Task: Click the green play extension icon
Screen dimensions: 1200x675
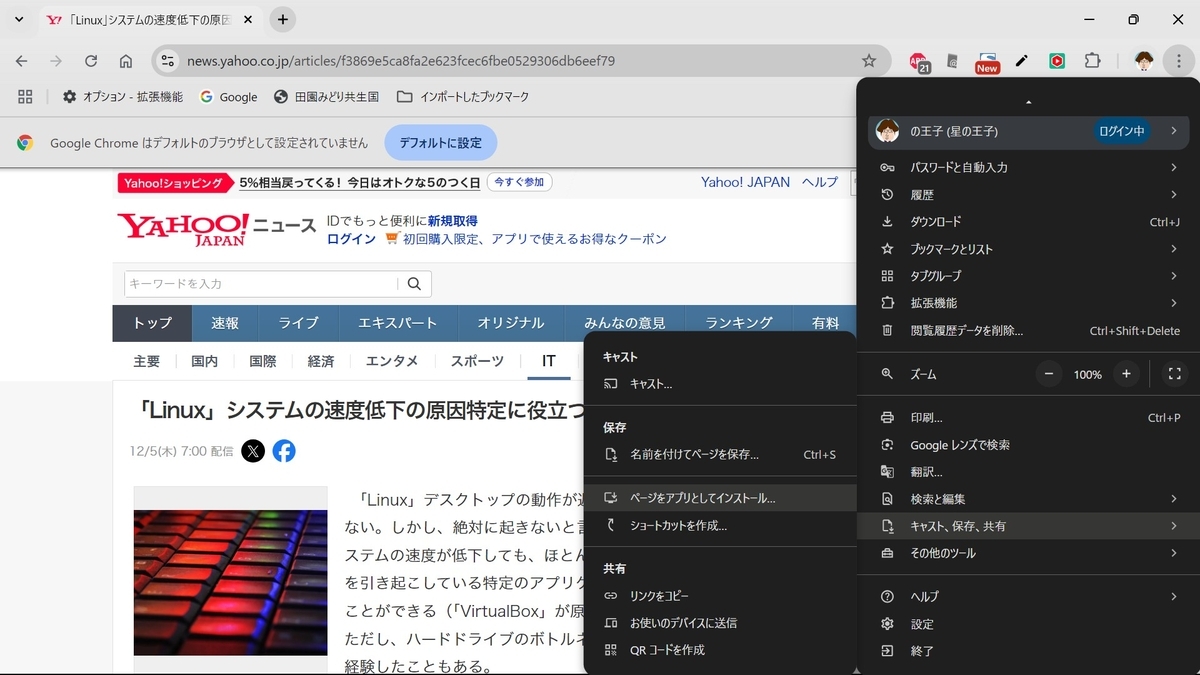Action: 1057,61
